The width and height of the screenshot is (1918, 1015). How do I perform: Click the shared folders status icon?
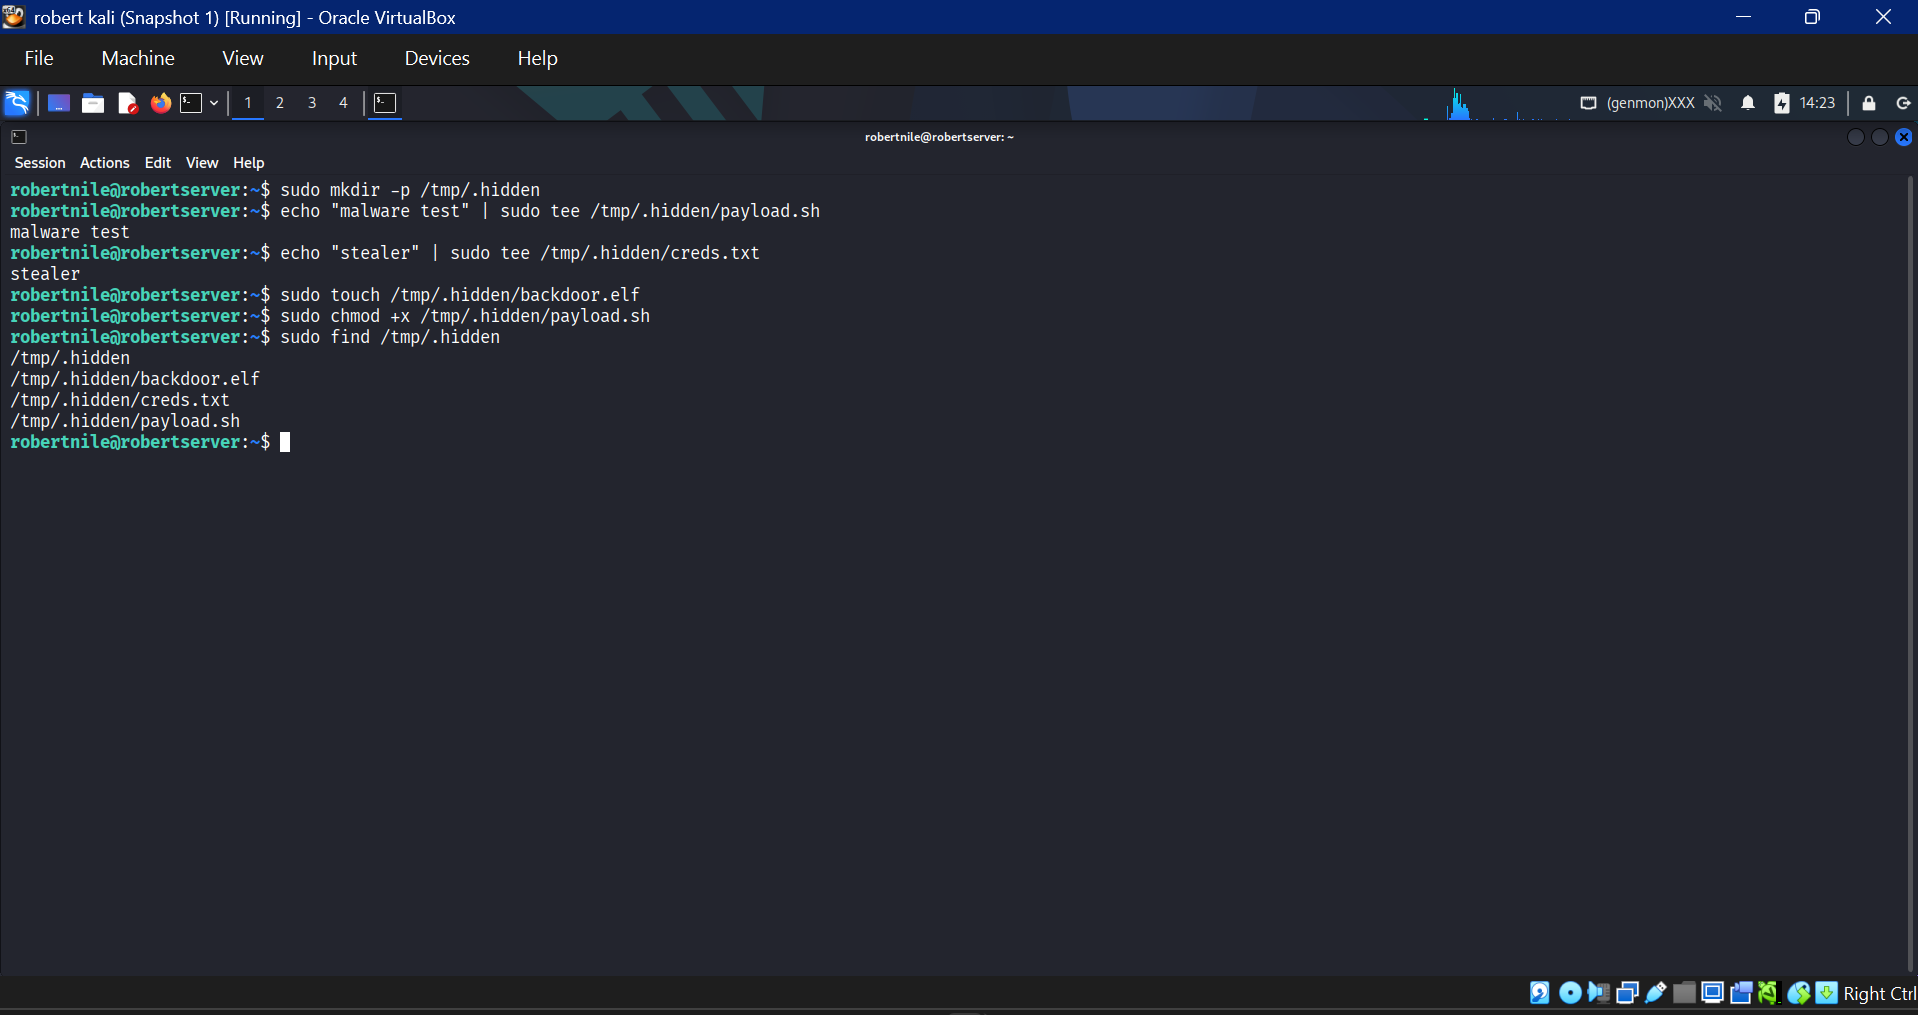[1685, 992]
